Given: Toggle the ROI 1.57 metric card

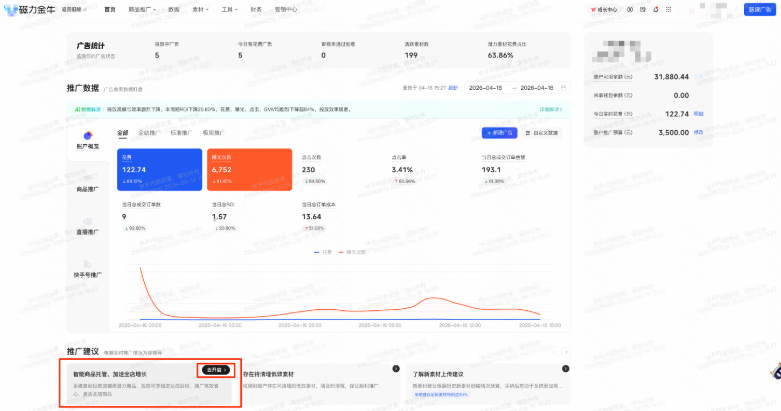Looking at the screenshot, I should [x=250, y=217].
